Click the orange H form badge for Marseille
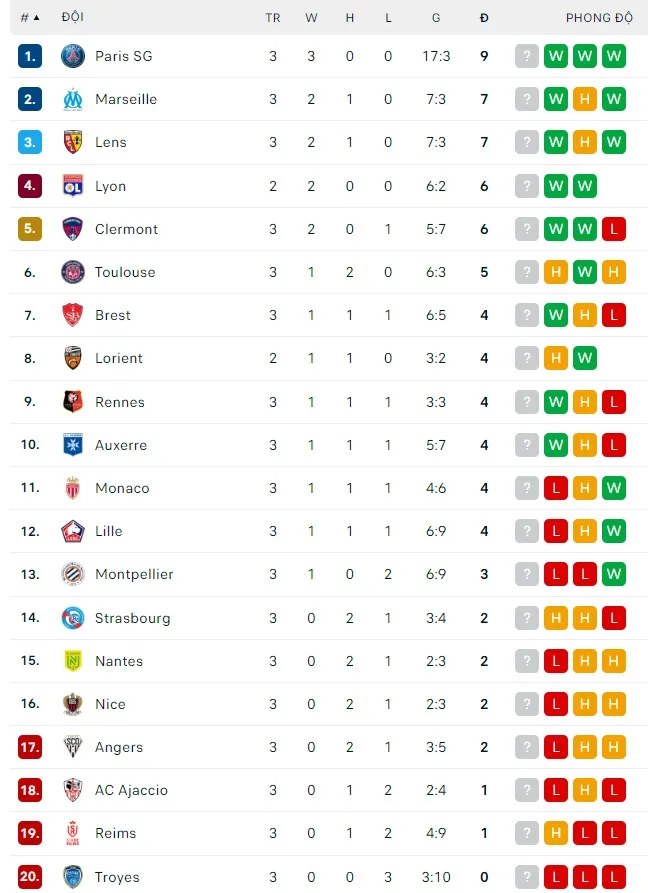Screen dimensions: 648x893 tap(585, 99)
